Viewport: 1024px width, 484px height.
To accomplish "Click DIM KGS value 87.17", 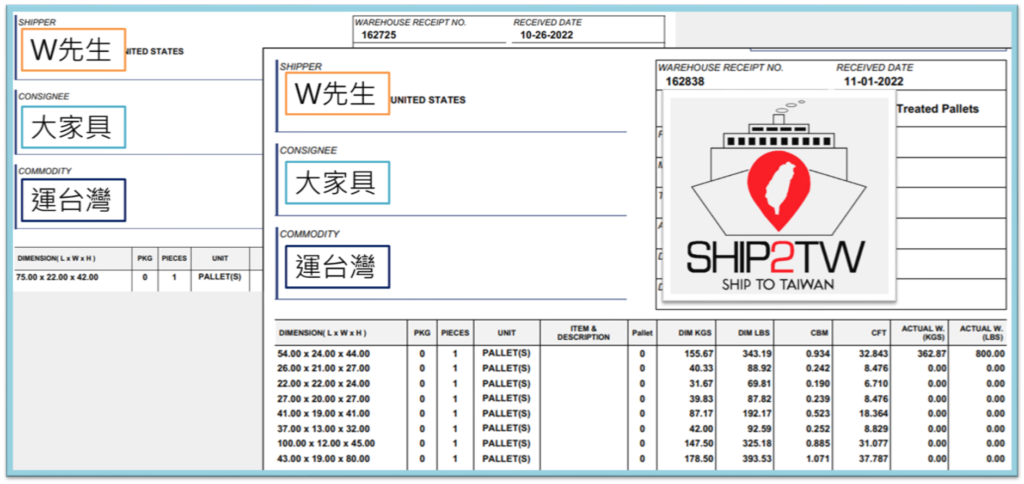I will pyautogui.click(x=701, y=413).
